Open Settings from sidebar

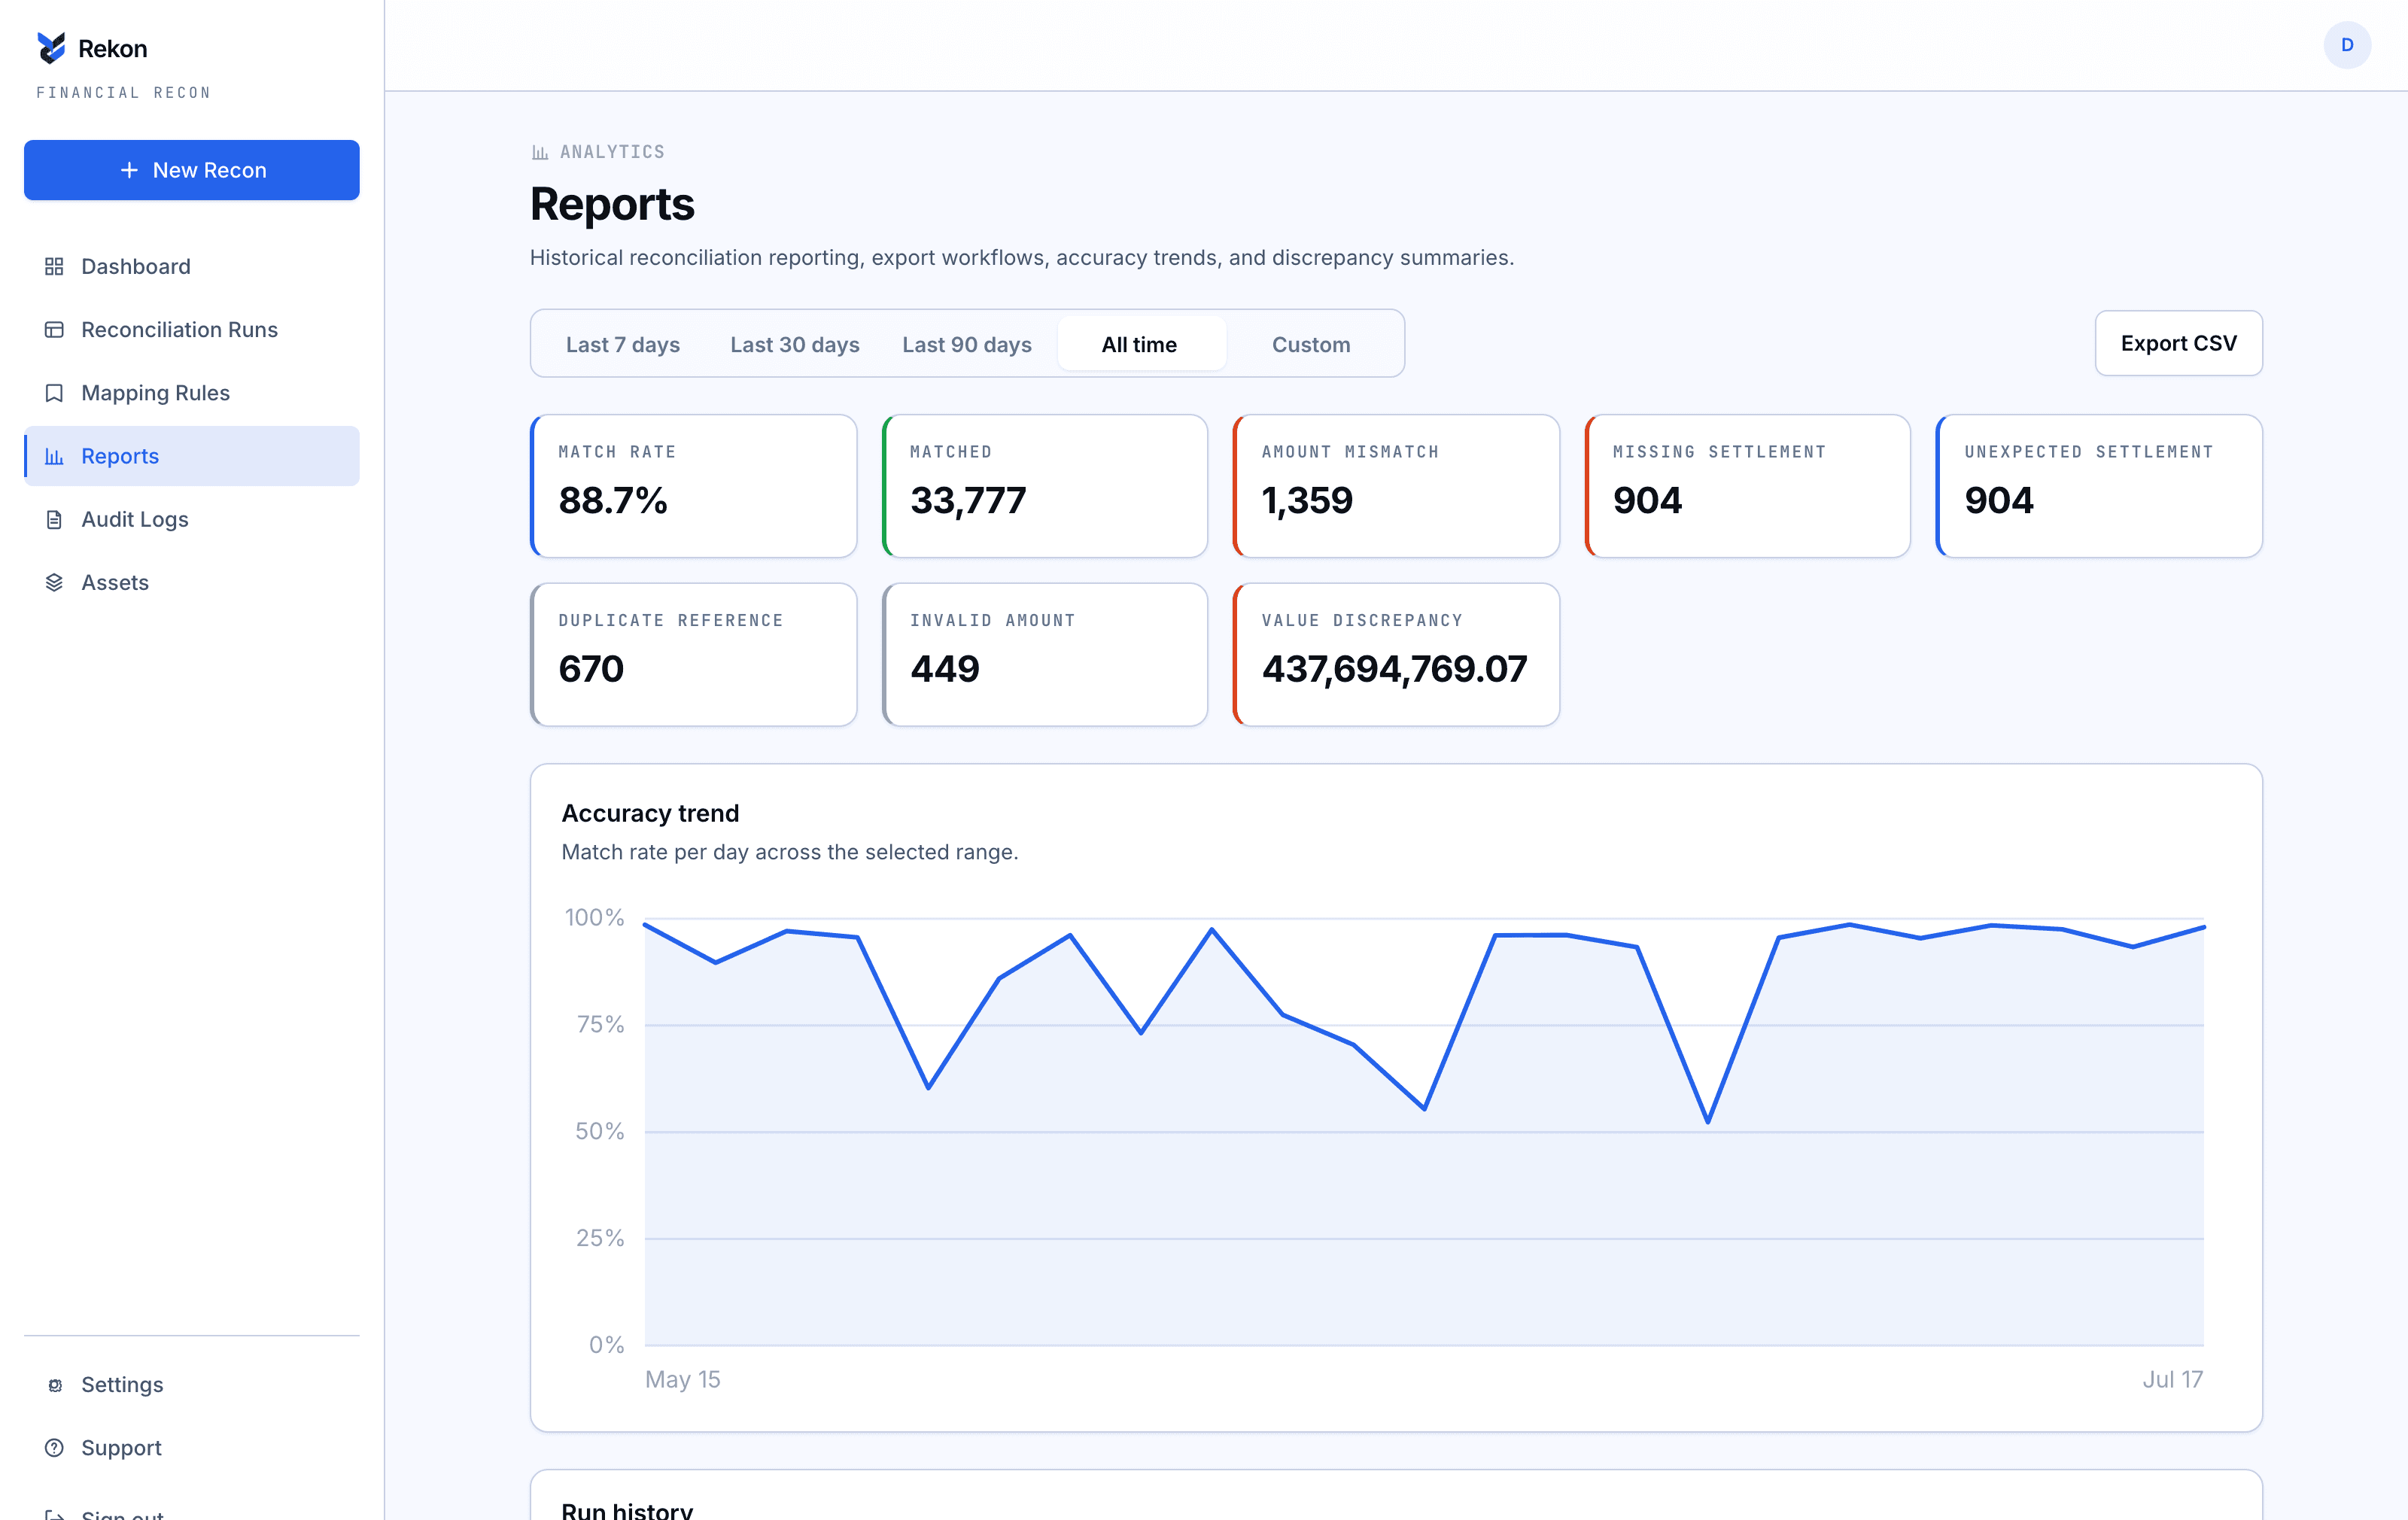(192, 1385)
